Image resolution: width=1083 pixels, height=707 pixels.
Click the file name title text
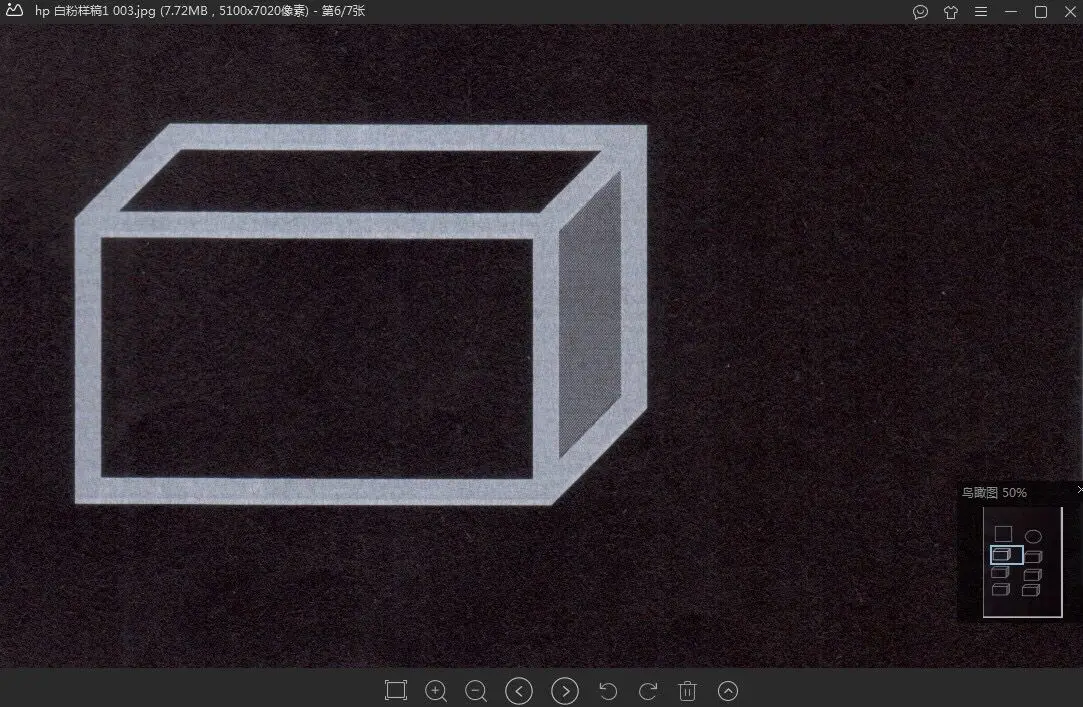[200, 11]
